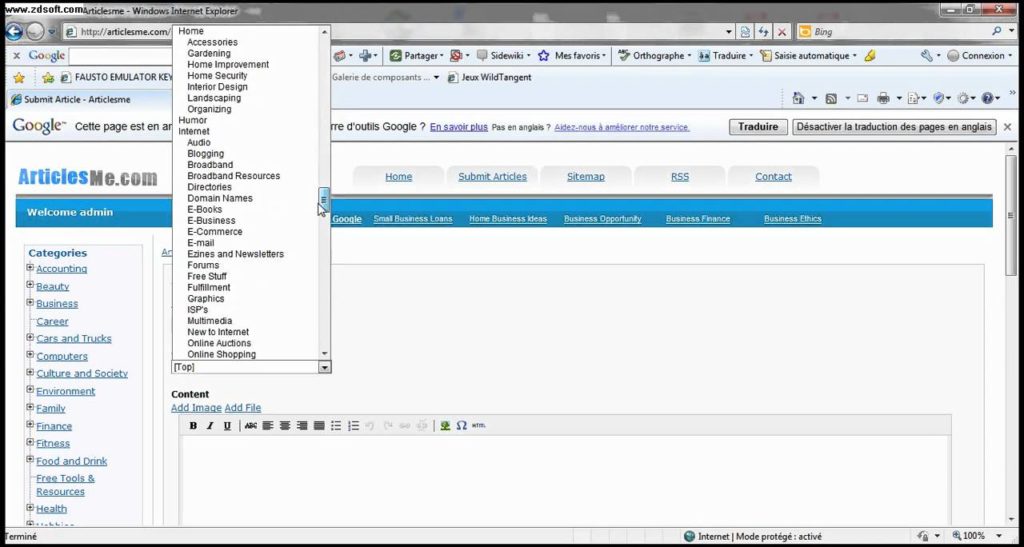Click the Refresh page icon in the address bar
The image size is (1024, 547).
764,31
